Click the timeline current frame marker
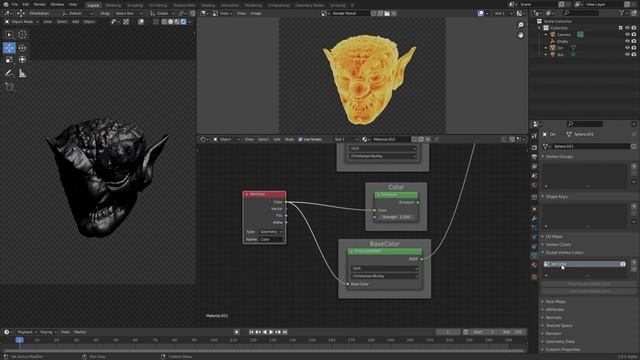 pos(19,340)
